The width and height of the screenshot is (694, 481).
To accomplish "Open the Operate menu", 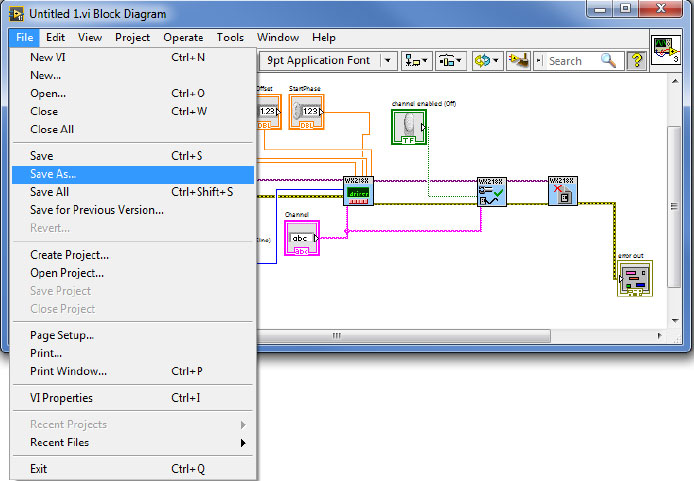I will coord(183,37).
